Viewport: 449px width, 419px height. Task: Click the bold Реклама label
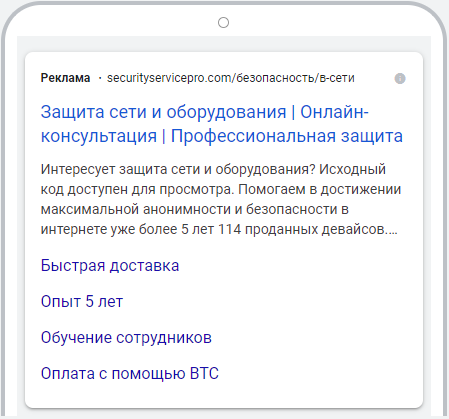point(65,78)
